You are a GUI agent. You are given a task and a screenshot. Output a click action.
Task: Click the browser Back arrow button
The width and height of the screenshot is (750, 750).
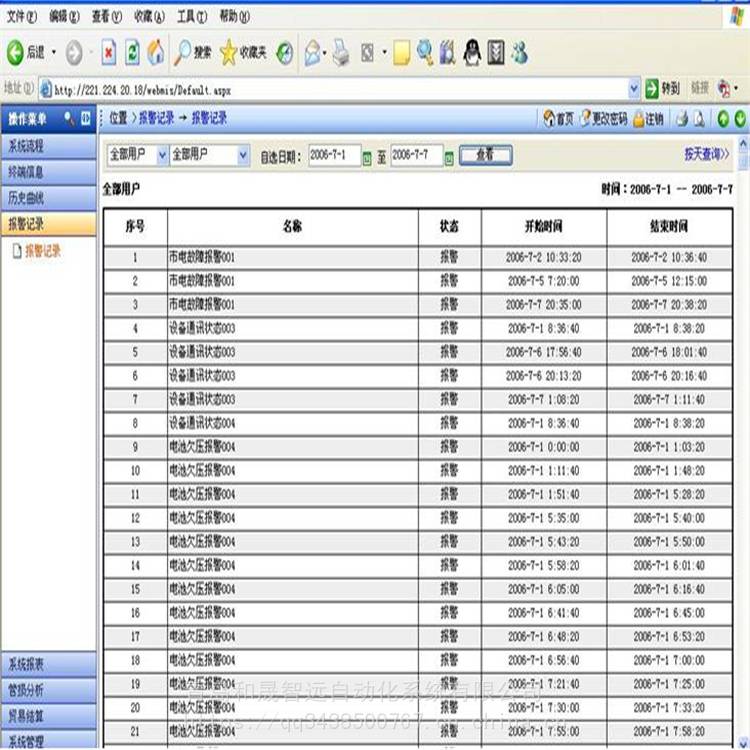[15, 52]
